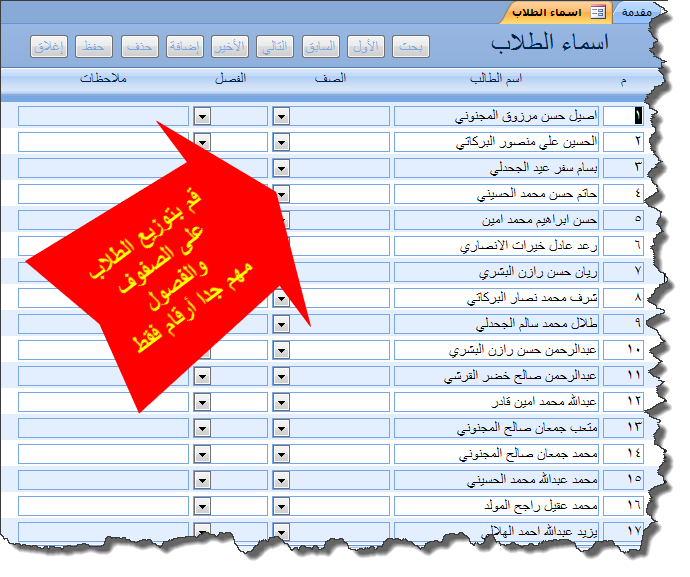This screenshot has height=577, width=690.
Task: Close the form using إغلاق button
Action: pyautogui.click(x=49, y=46)
